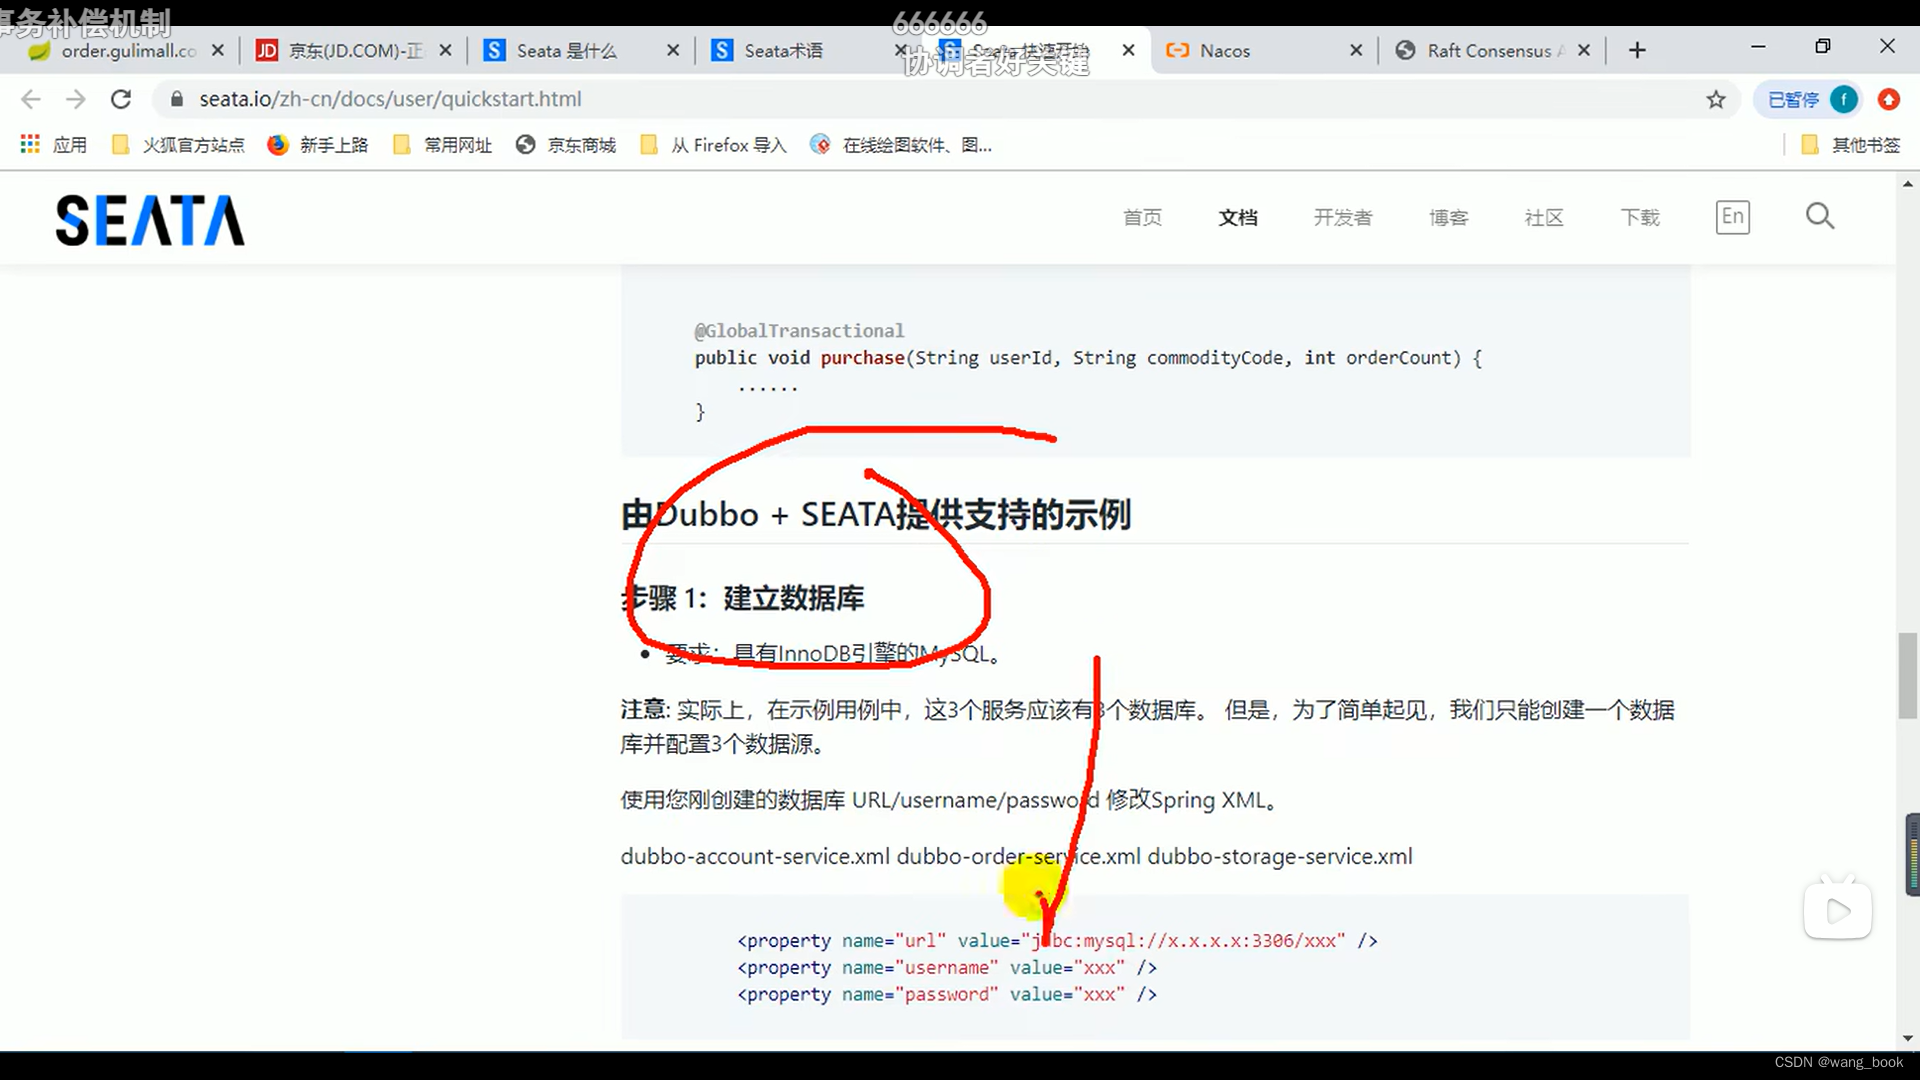The height and width of the screenshot is (1080, 1920).
Task: Click the 步骤 1: 建立数据库 heading
Action: tap(742, 598)
